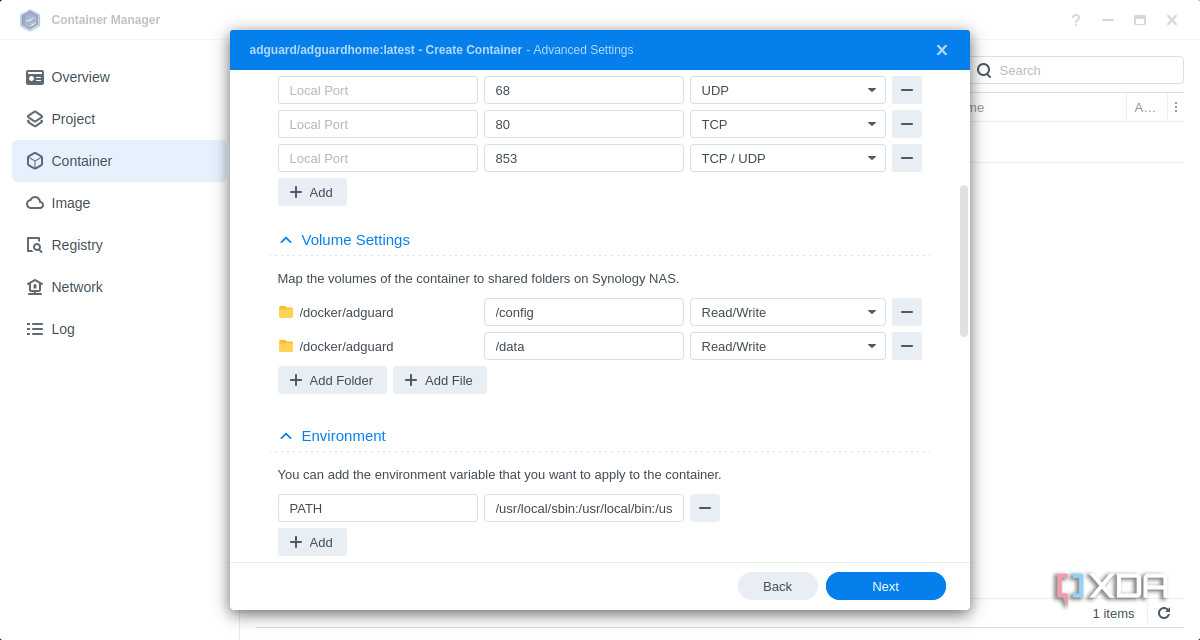
Task: Change /config permission dropdown
Action: [x=788, y=312]
